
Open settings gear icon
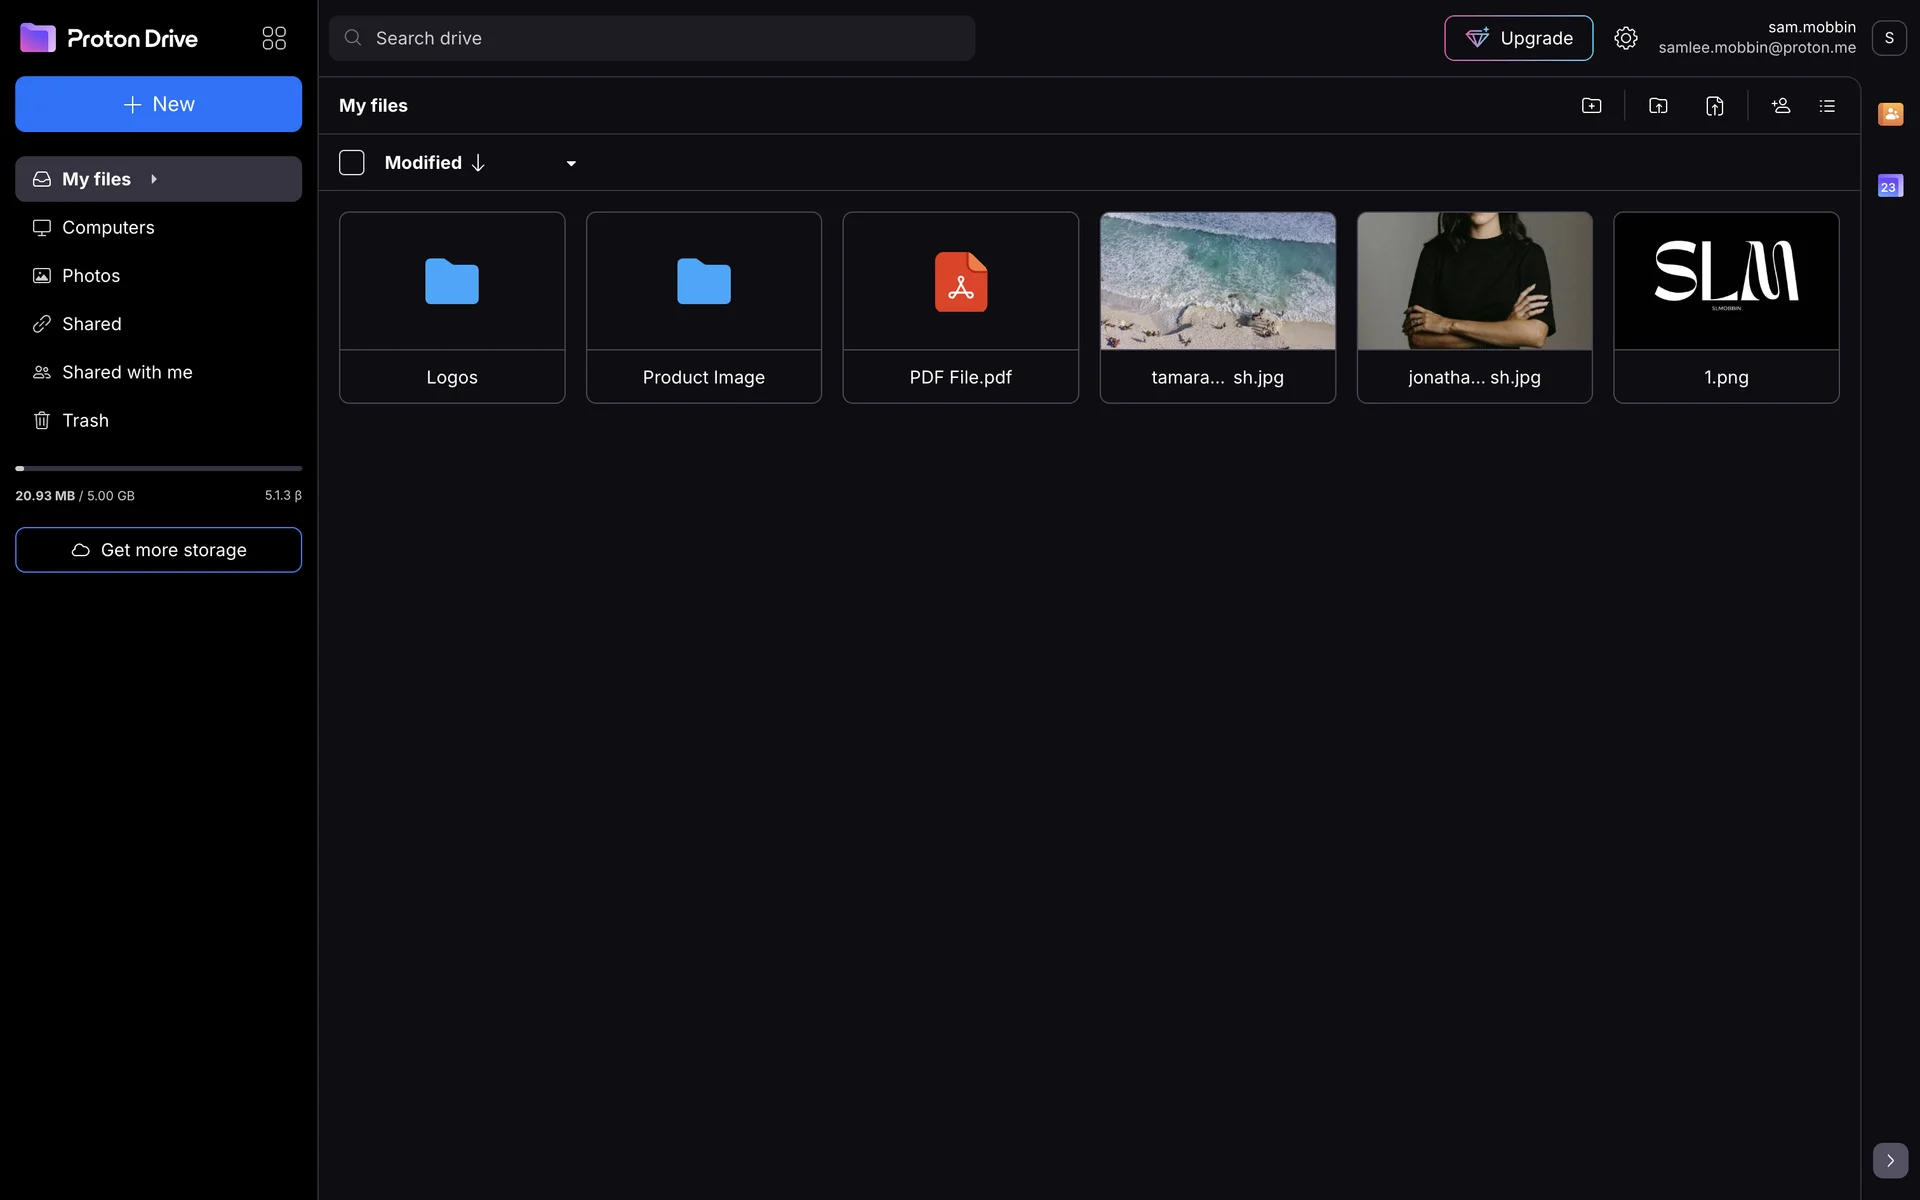click(x=1625, y=38)
